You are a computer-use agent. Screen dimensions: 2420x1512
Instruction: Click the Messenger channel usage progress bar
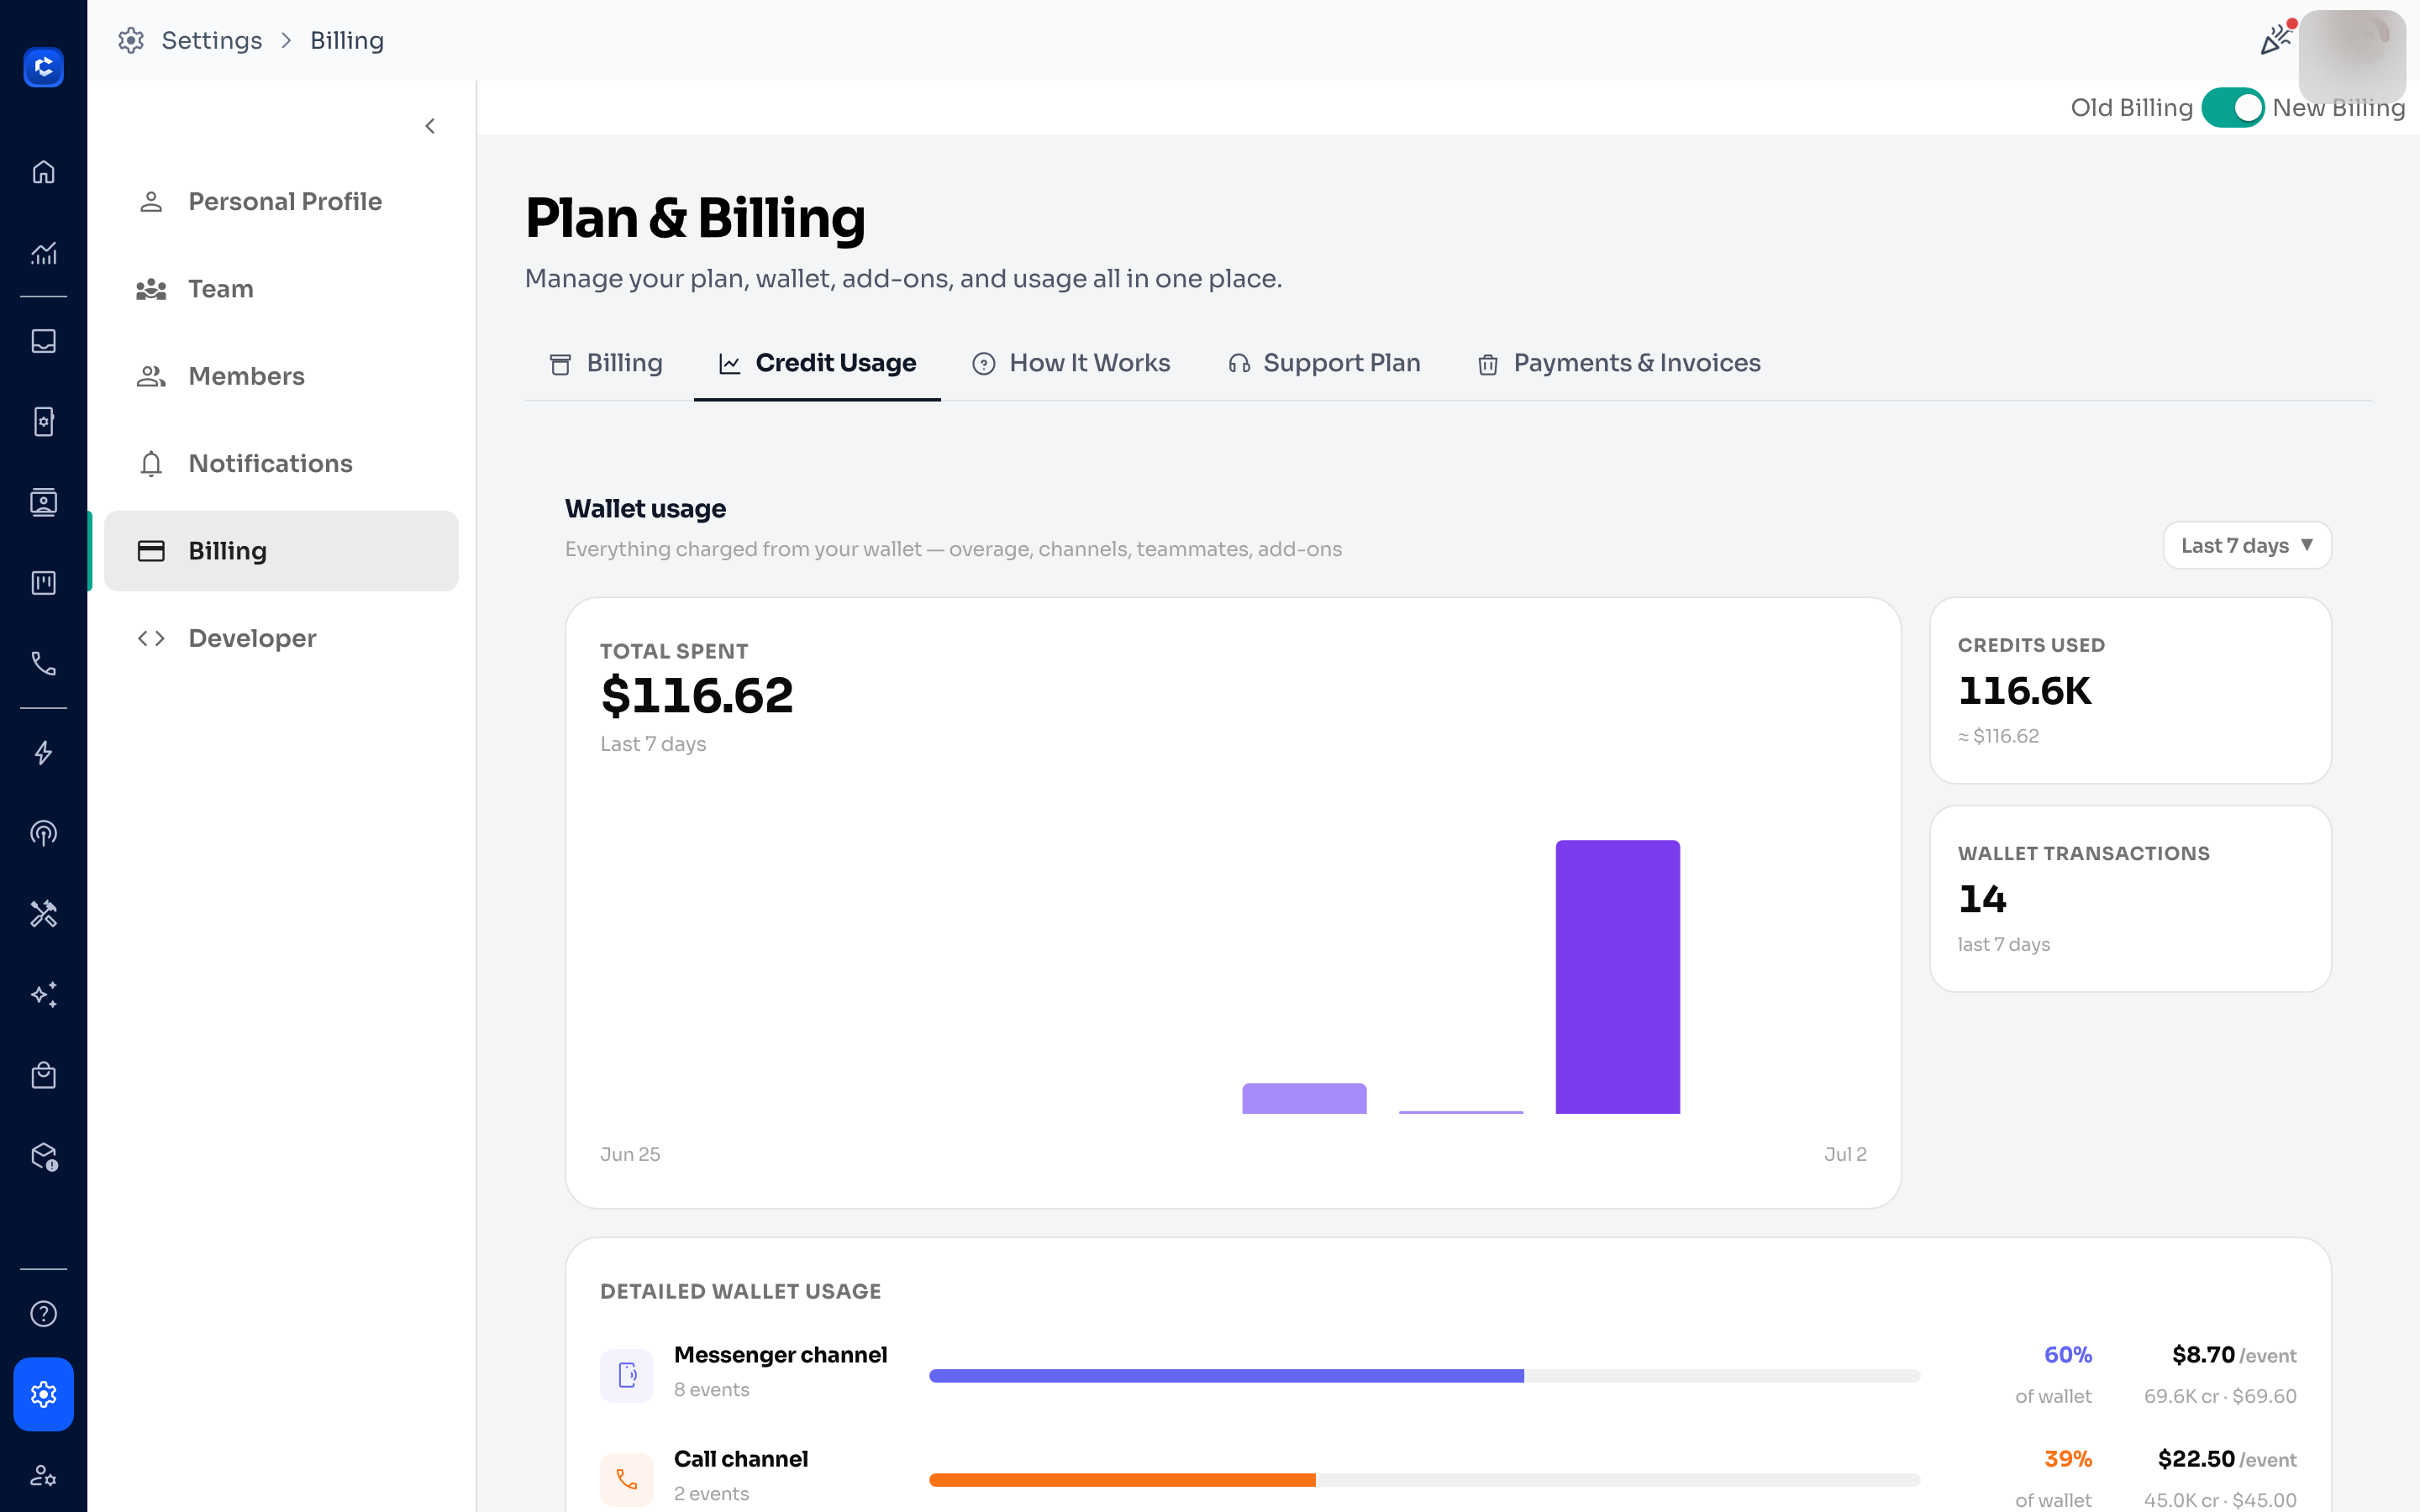coord(1424,1376)
